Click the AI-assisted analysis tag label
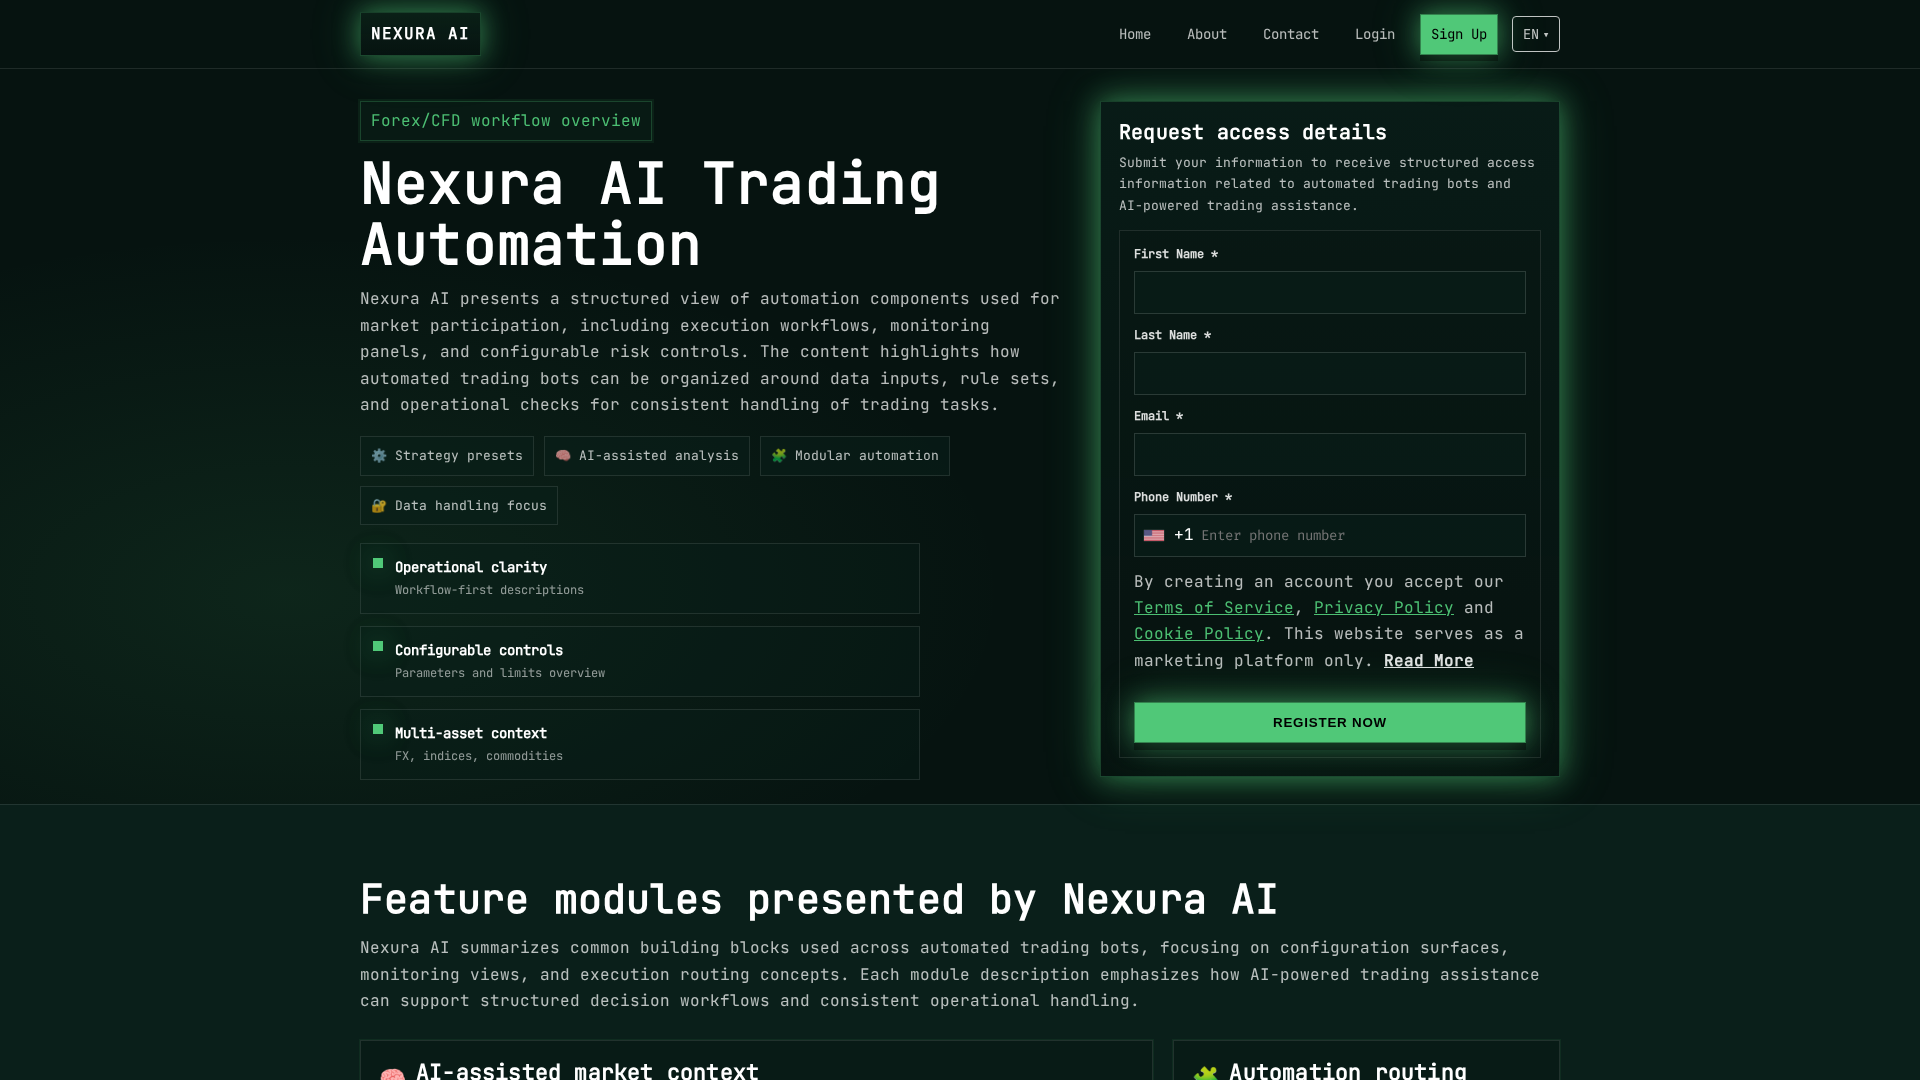This screenshot has height=1080, width=1920. tap(659, 456)
